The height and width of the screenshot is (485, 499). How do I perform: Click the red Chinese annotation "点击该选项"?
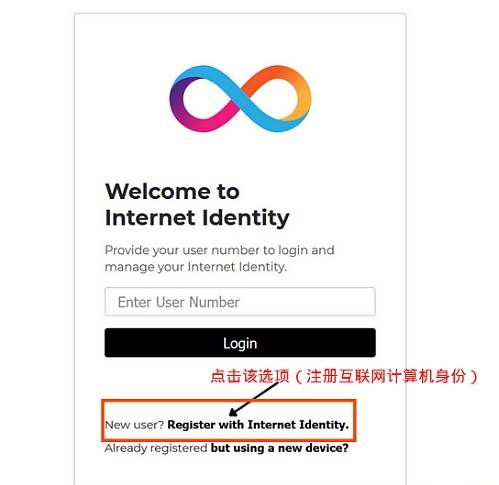tap(250, 376)
